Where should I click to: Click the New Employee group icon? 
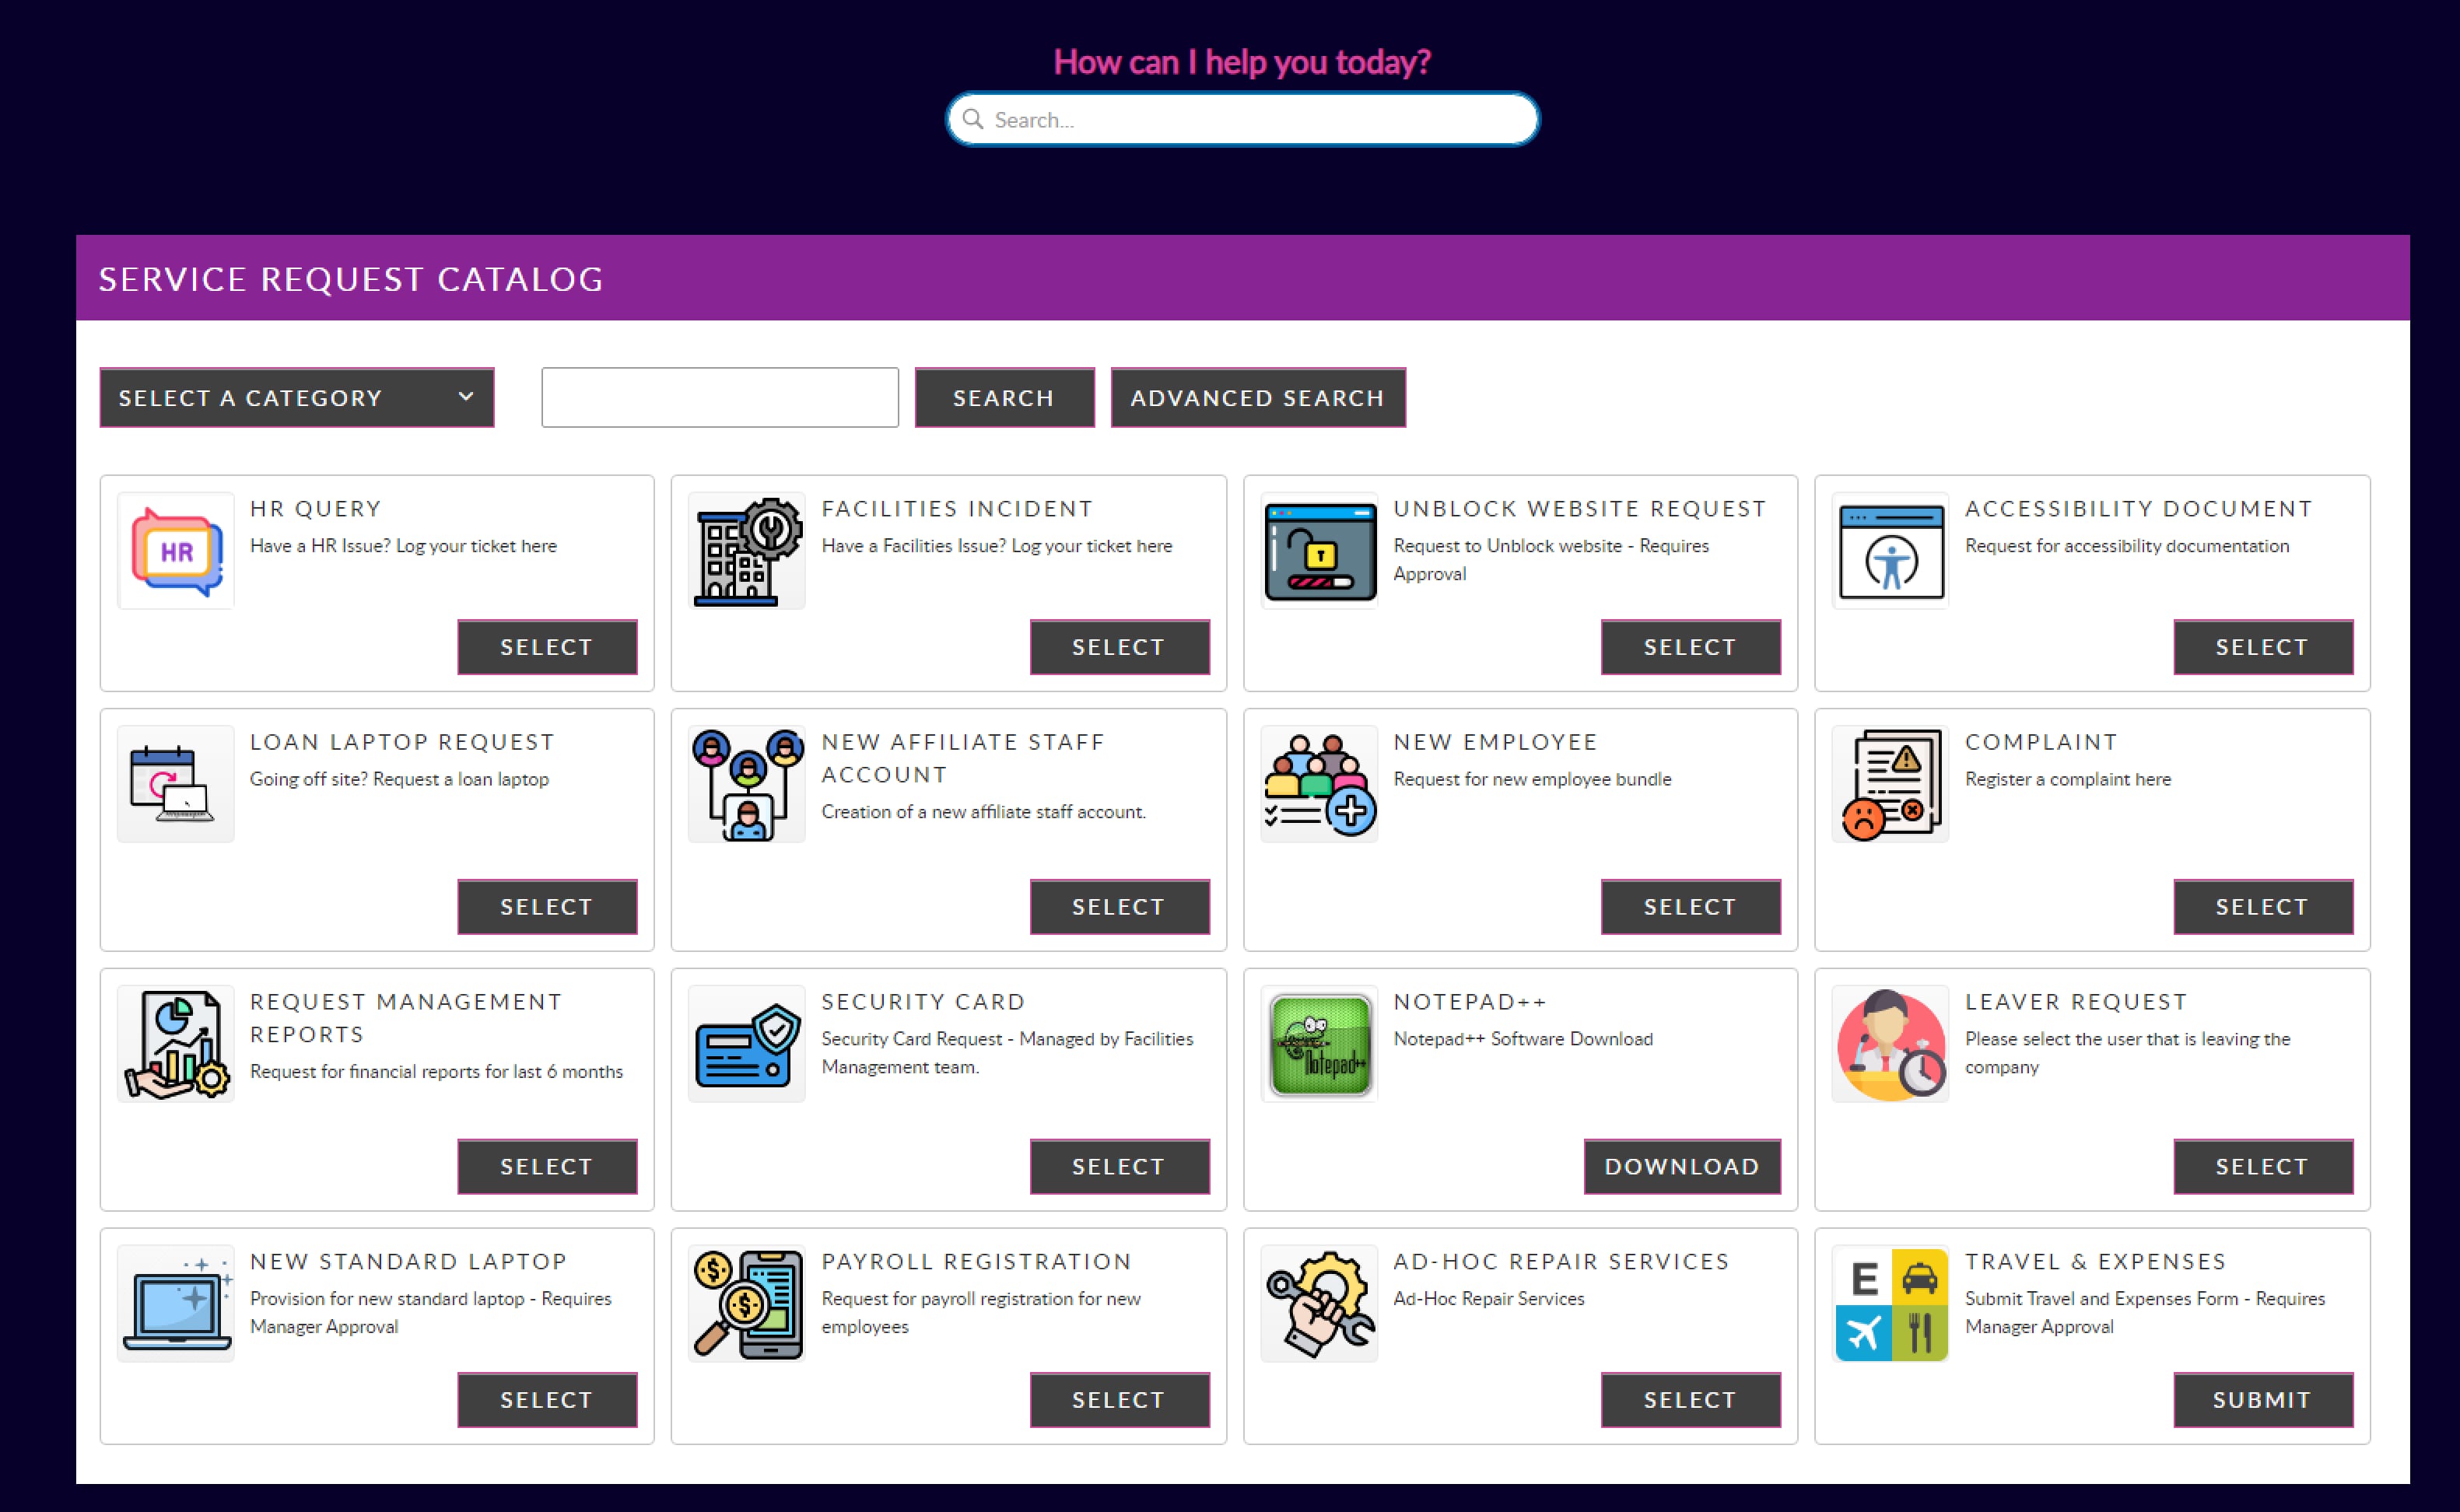click(1319, 783)
